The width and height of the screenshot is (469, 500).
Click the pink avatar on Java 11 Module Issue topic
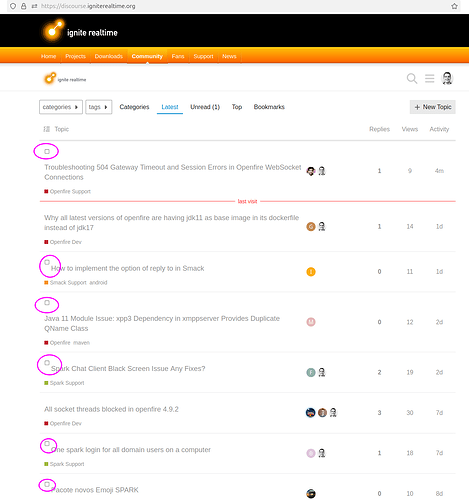coord(311,322)
